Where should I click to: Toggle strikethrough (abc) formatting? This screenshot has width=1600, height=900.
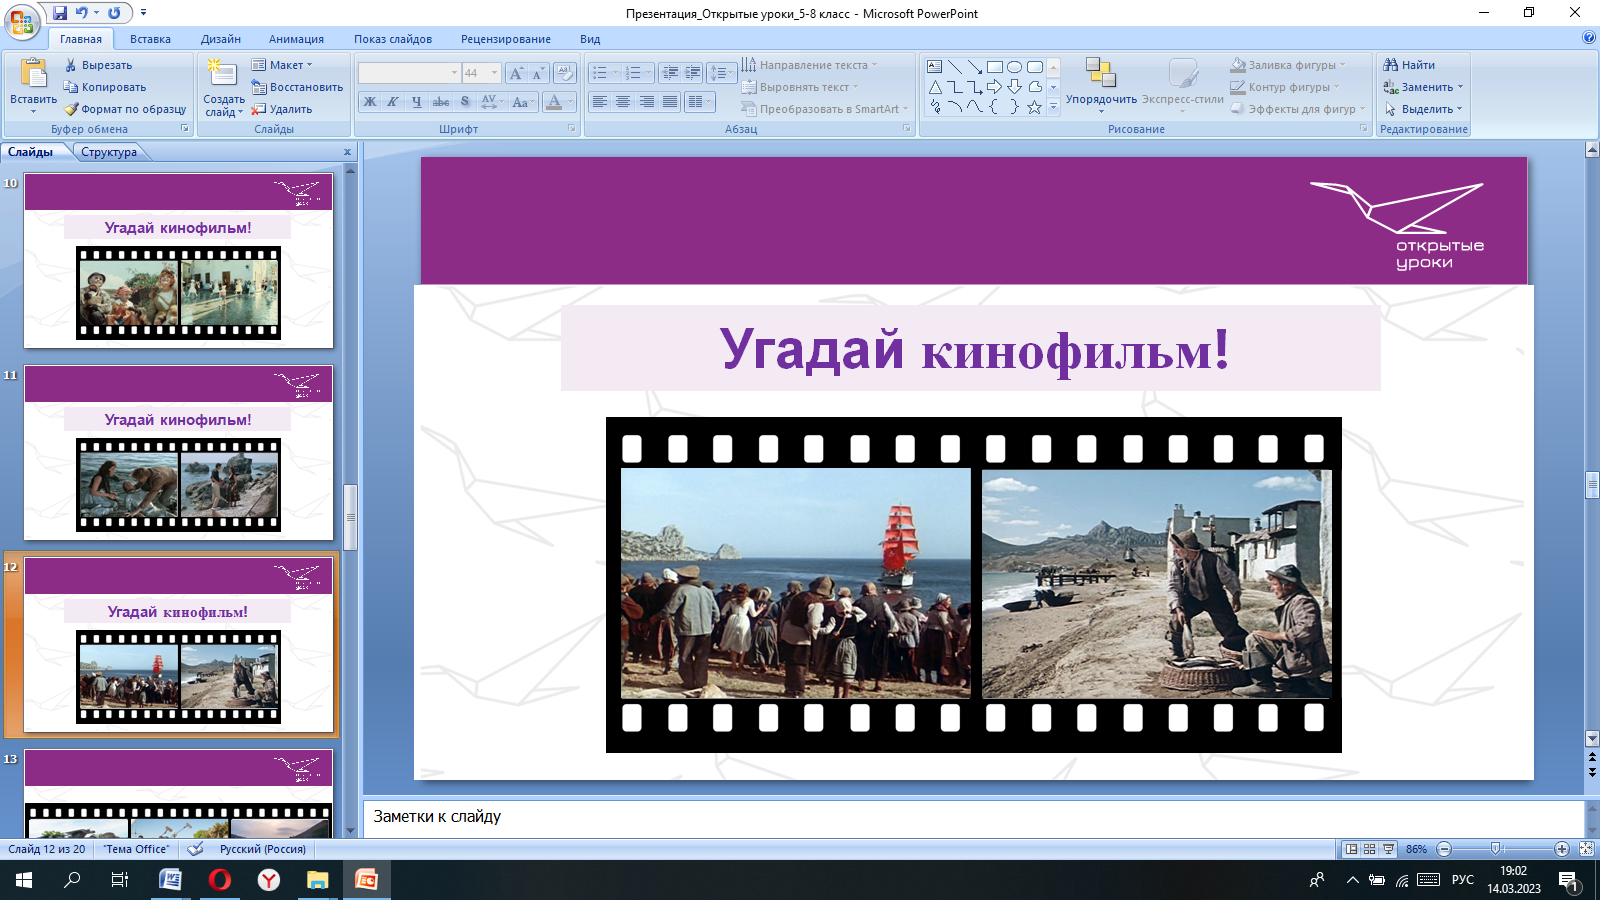click(x=441, y=102)
